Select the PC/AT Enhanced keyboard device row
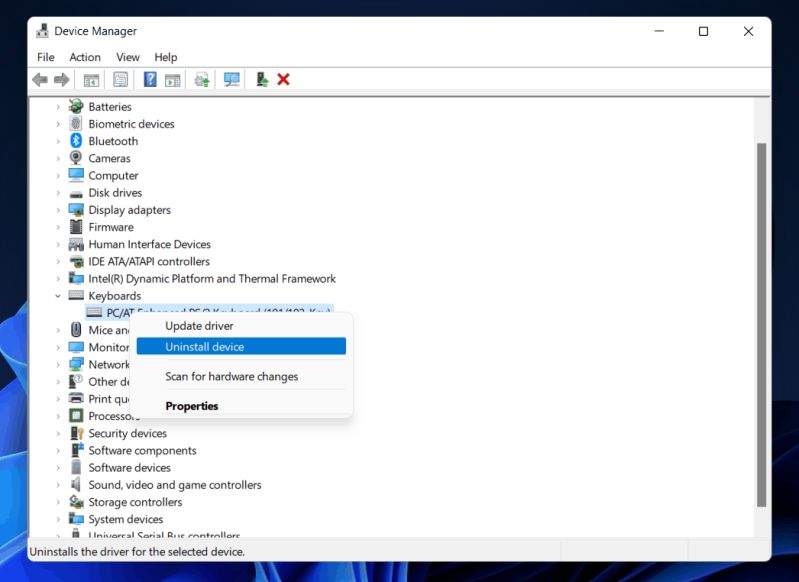The width and height of the screenshot is (799, 582). click(209, 311)
